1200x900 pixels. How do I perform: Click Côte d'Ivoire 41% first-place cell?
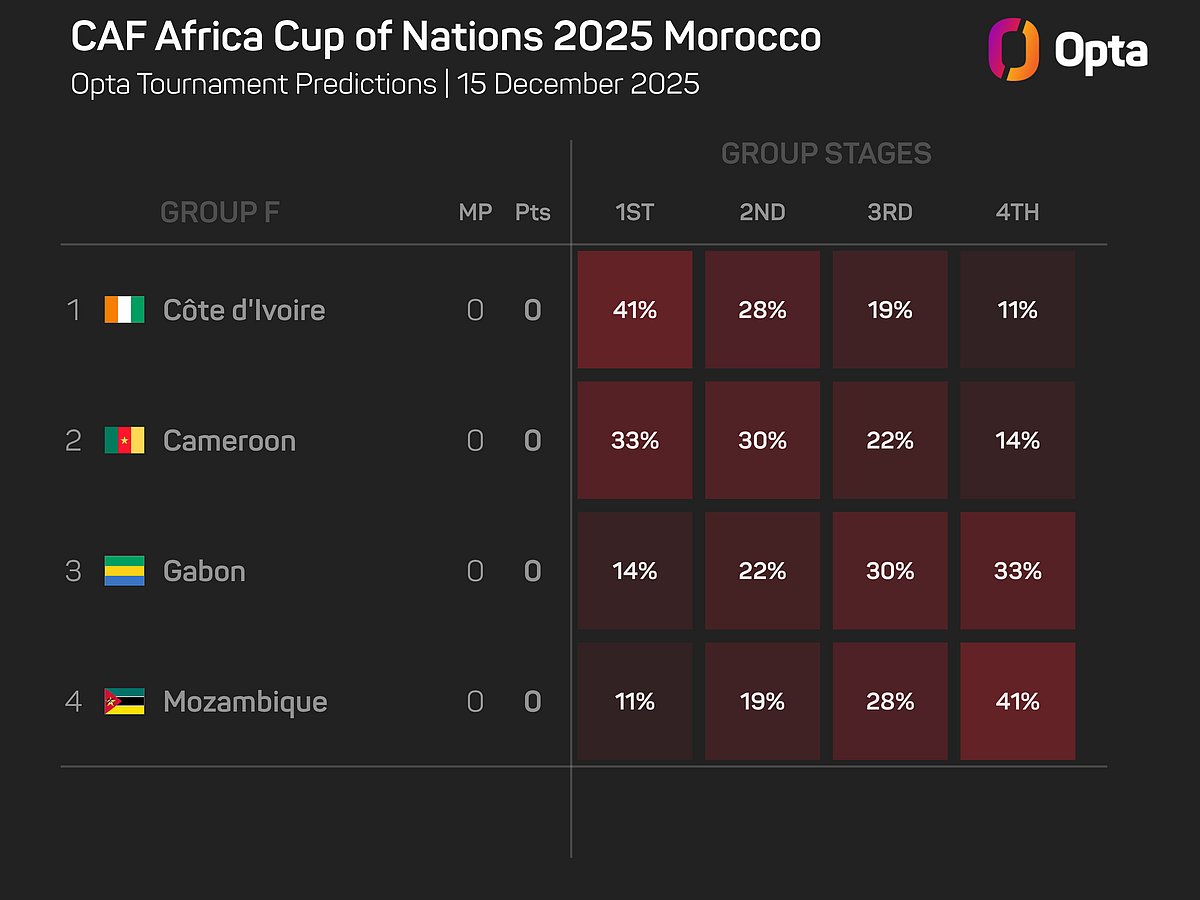click(x=634, y=309)
